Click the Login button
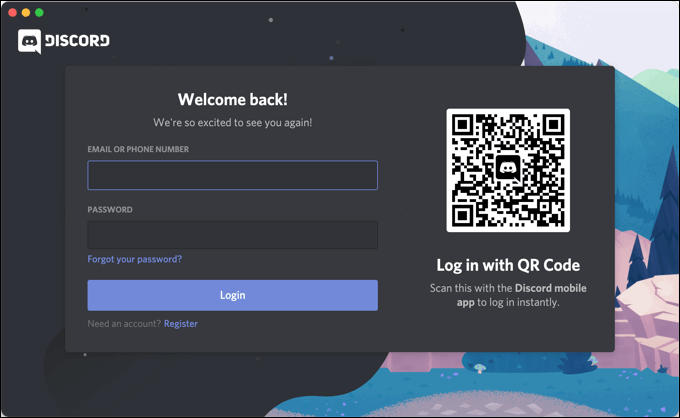Image resolution: width=680 pixels, height=418 pixels. (x=232, y=295)
